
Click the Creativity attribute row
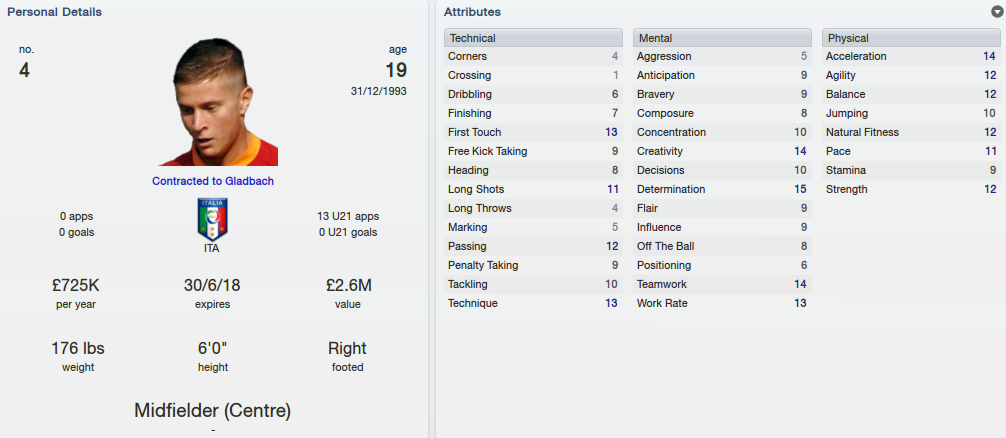pos(722,151)
